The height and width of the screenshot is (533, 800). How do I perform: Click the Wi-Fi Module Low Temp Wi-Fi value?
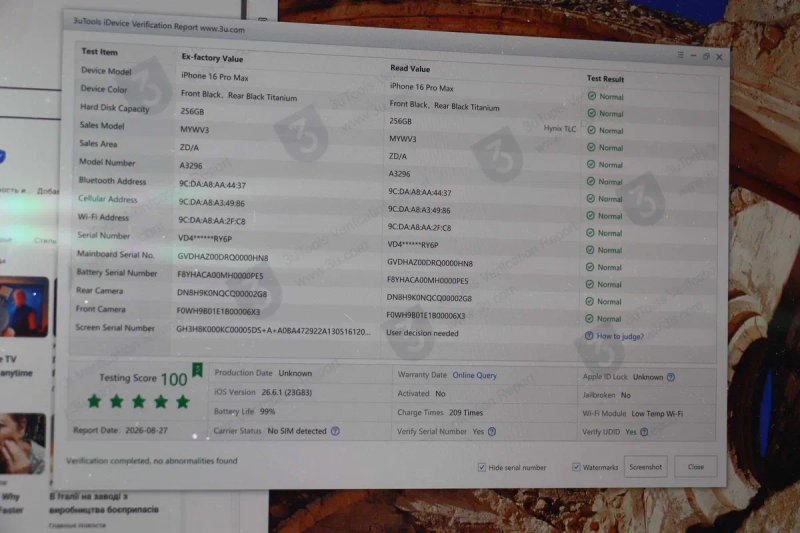[657, 414]
